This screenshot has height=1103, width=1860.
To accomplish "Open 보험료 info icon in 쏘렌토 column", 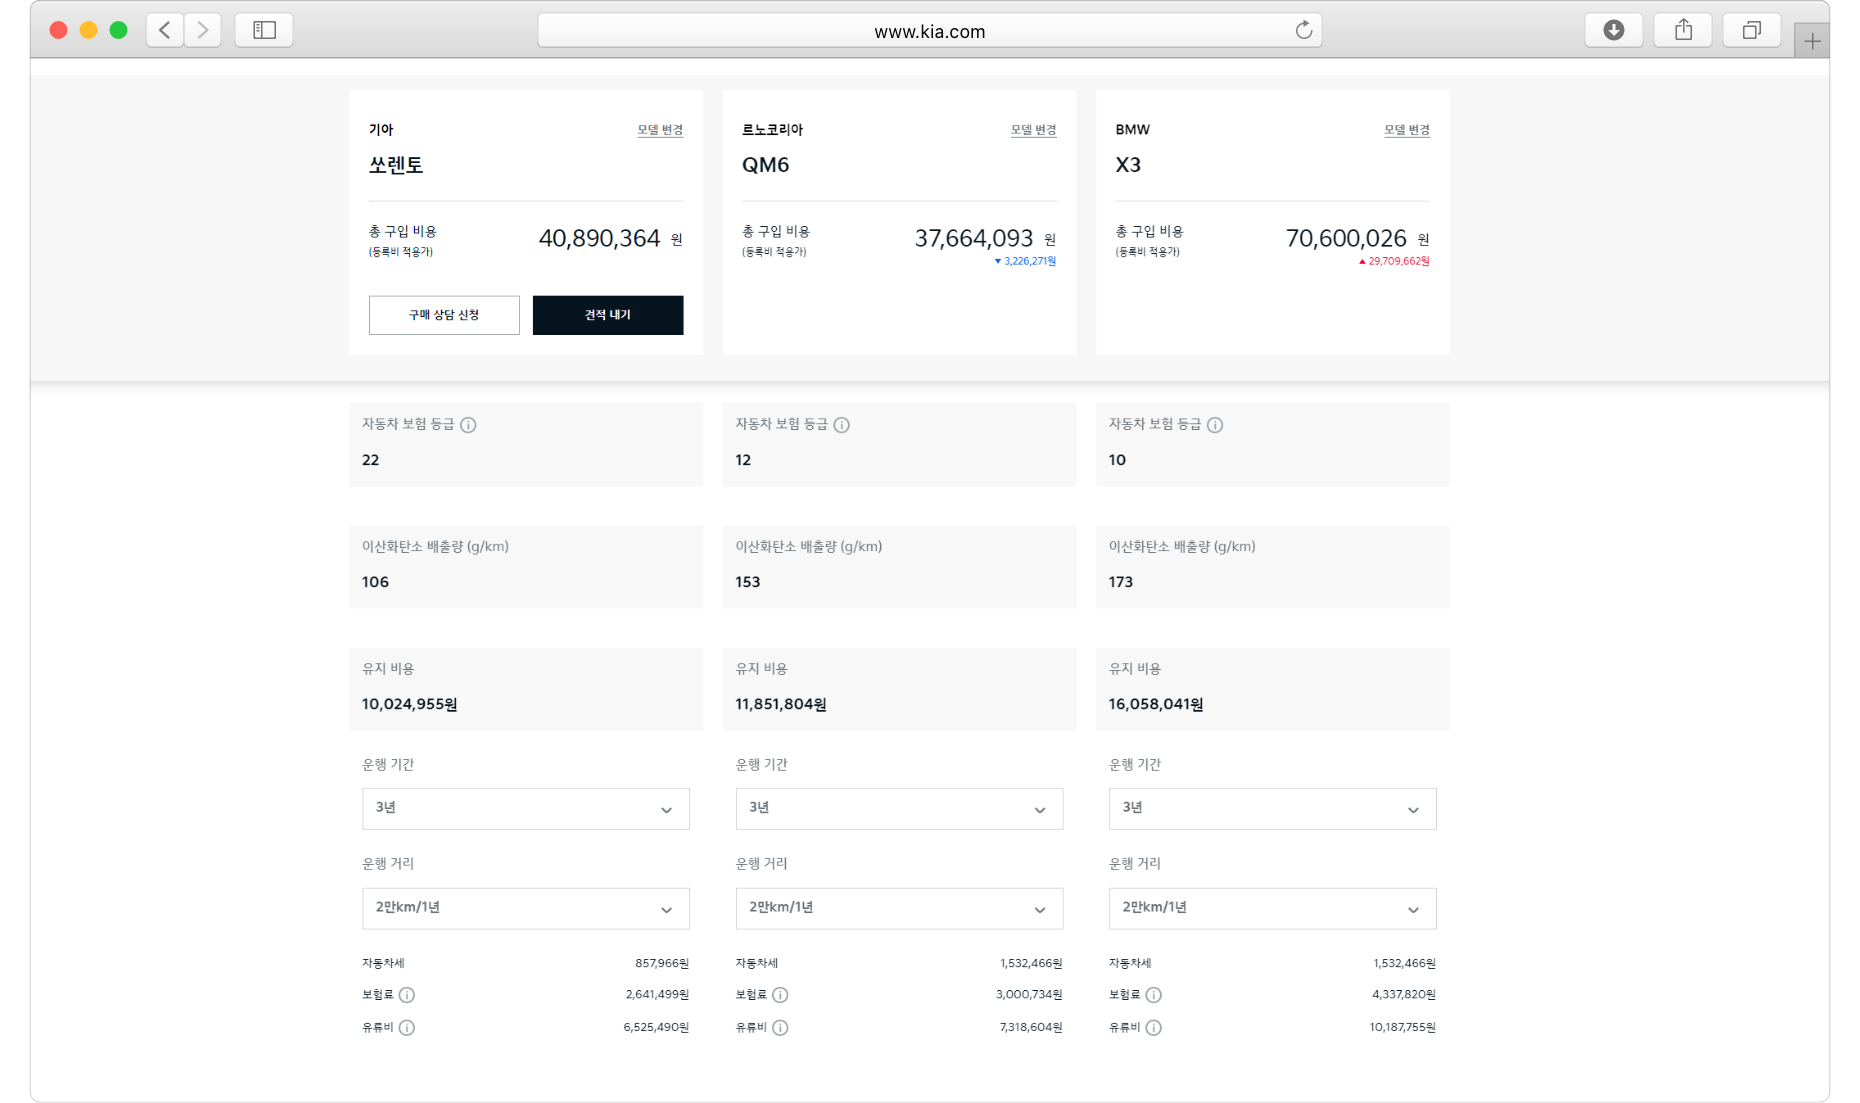I will point(407,995).
